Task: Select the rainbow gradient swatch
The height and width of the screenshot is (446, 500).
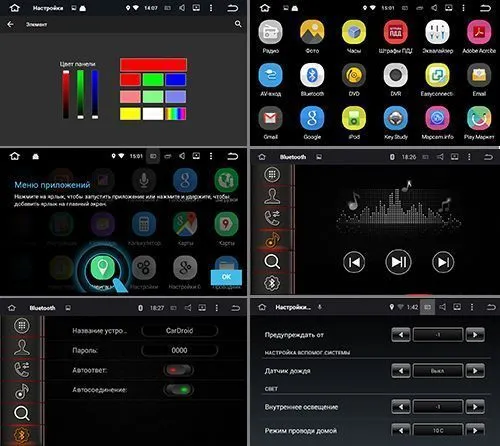Action: (176, 114)
